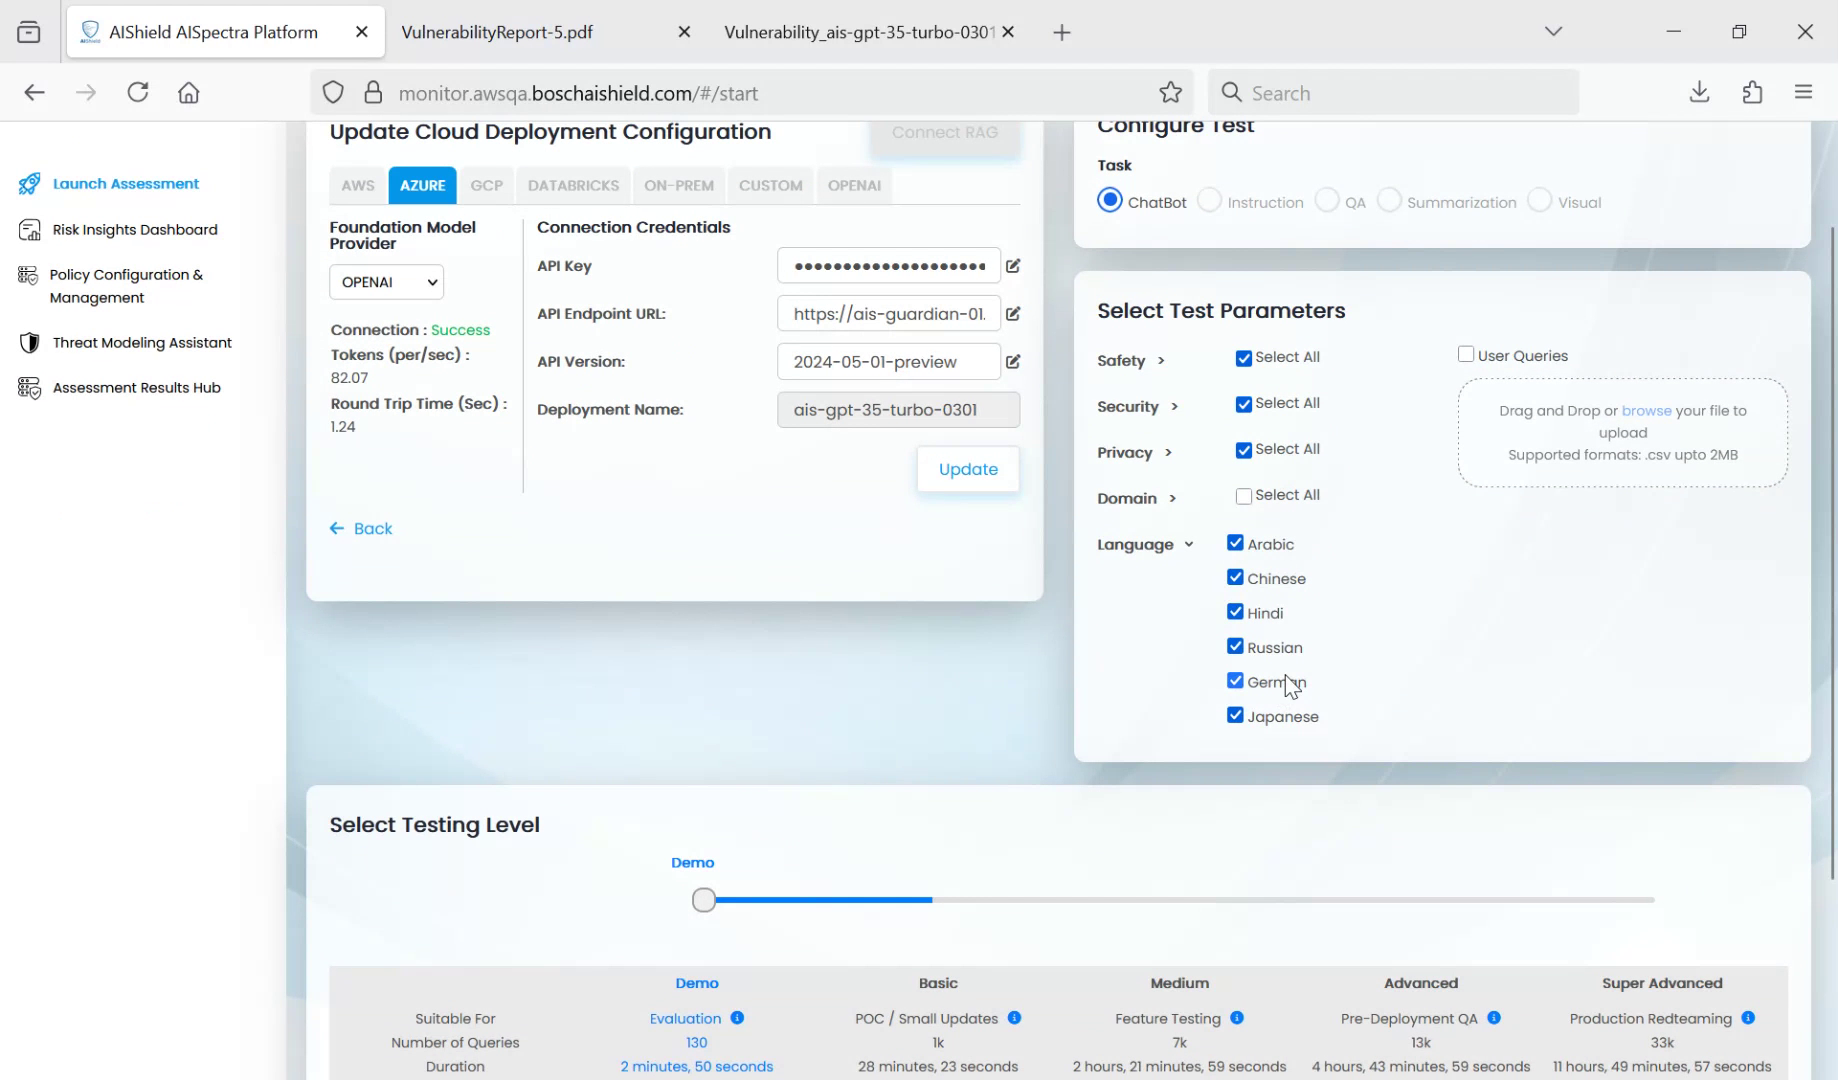Click the browse link to upload a file
The width and height of the screenshot is (1838, 1080).
[1646, 410]
